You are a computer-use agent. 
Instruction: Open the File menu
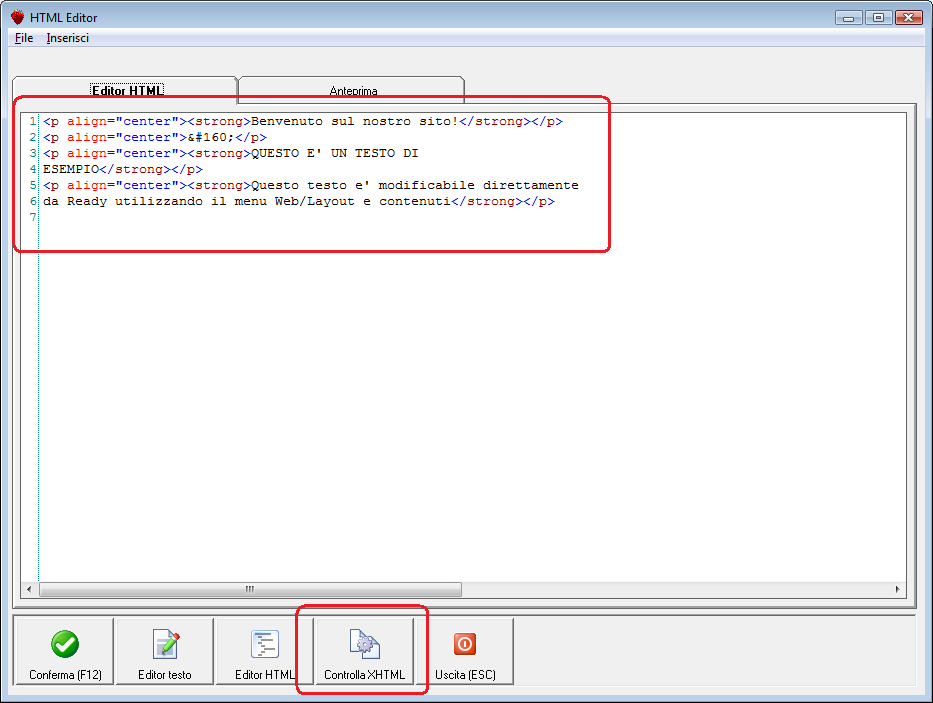[x=24, y=38]
